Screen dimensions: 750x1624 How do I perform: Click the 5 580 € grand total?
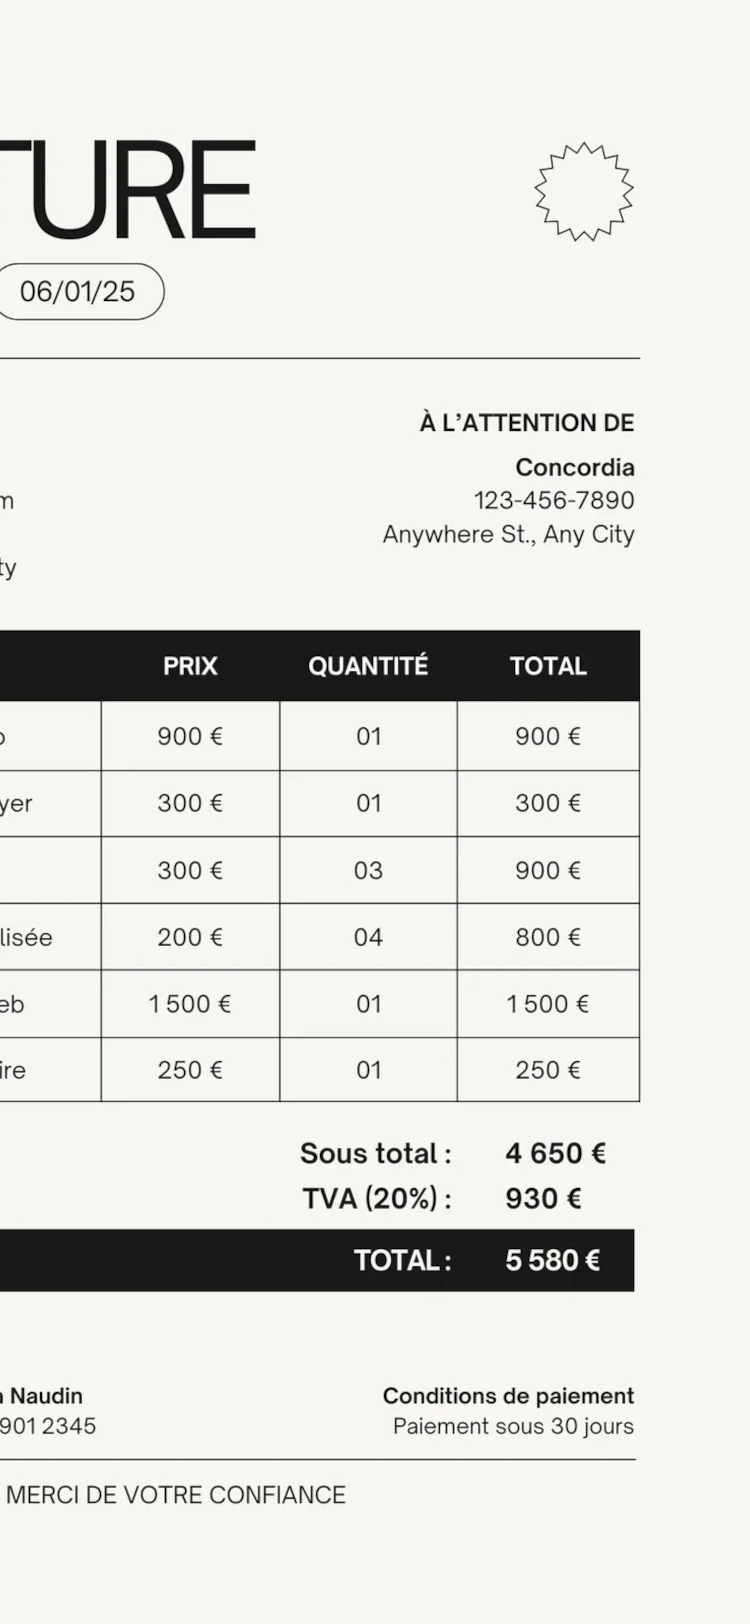(552, 1260)
